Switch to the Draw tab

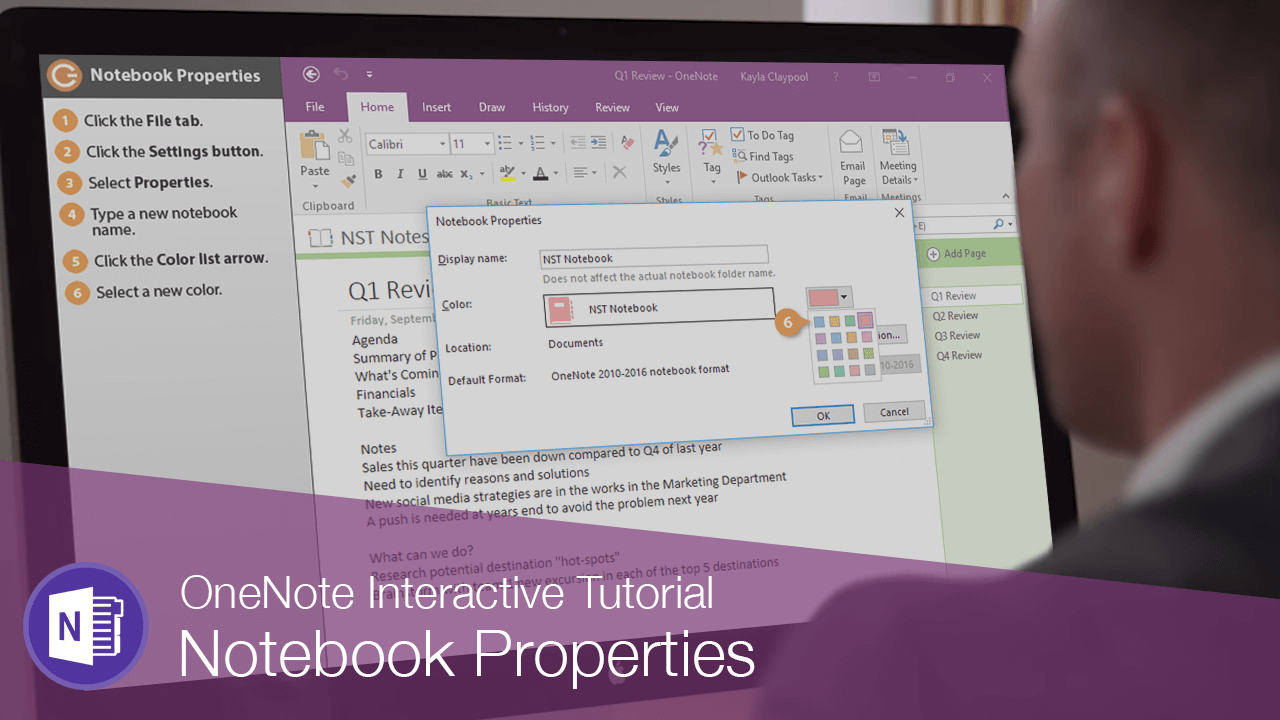pos(492,107)
